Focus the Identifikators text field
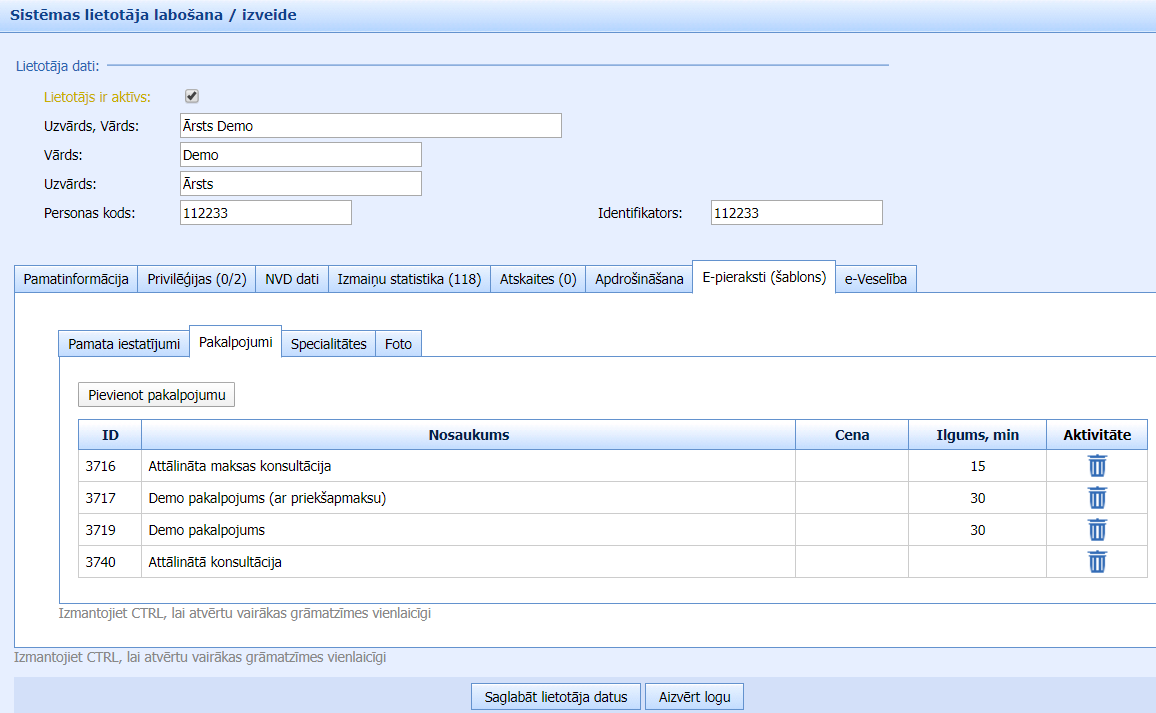This screenshot has width=1156, height=713. pos(796,213)
